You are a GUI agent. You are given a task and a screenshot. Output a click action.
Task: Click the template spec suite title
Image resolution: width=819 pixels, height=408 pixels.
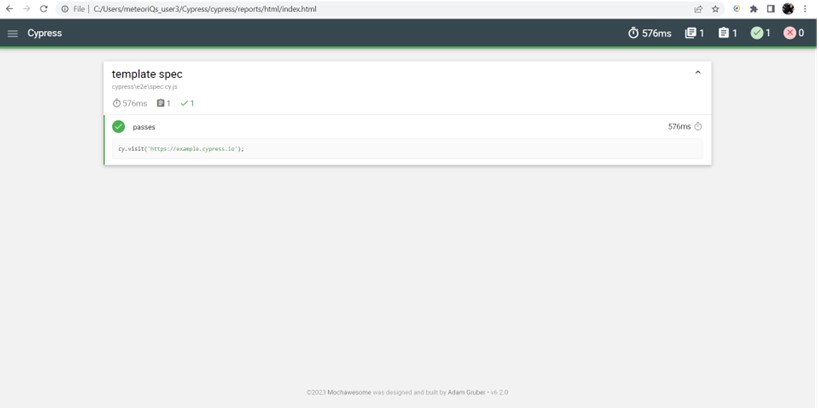(147, 74)
